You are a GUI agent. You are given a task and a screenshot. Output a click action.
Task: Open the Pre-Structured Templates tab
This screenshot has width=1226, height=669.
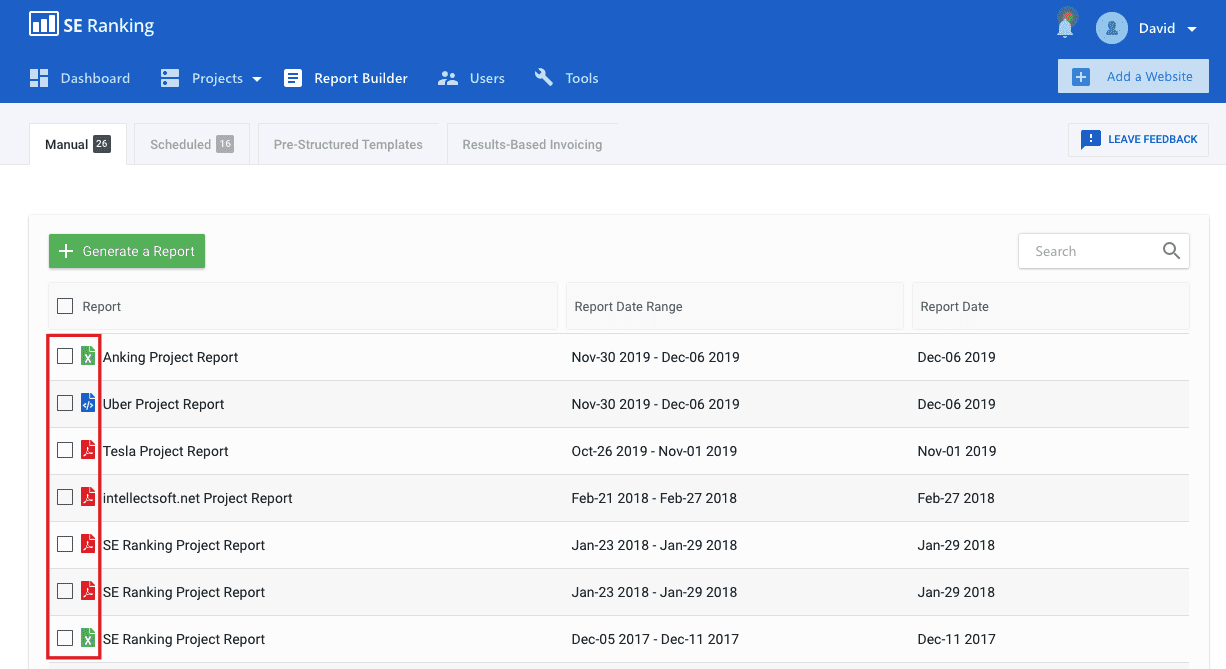point(348,144)
